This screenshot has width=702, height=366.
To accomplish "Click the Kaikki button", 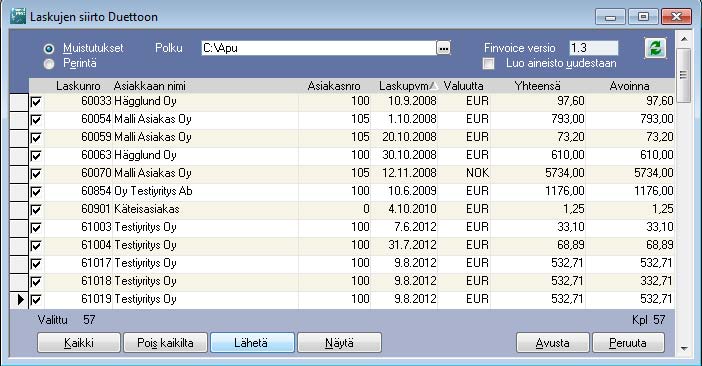I will pos(79,343).
